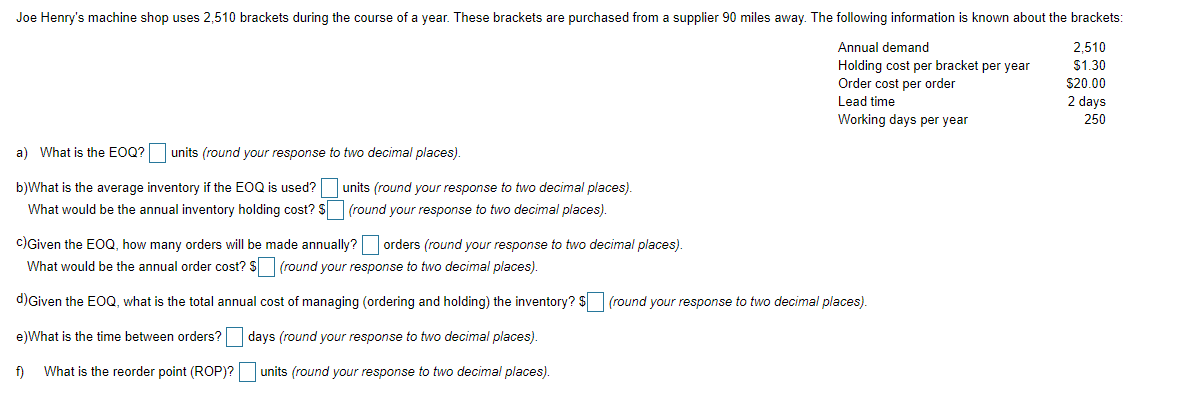The width and height of the screenshot is (1181, 408).
Task: Click the orders made annually input box
Action: pyautogui.click(x=371, y=244)
